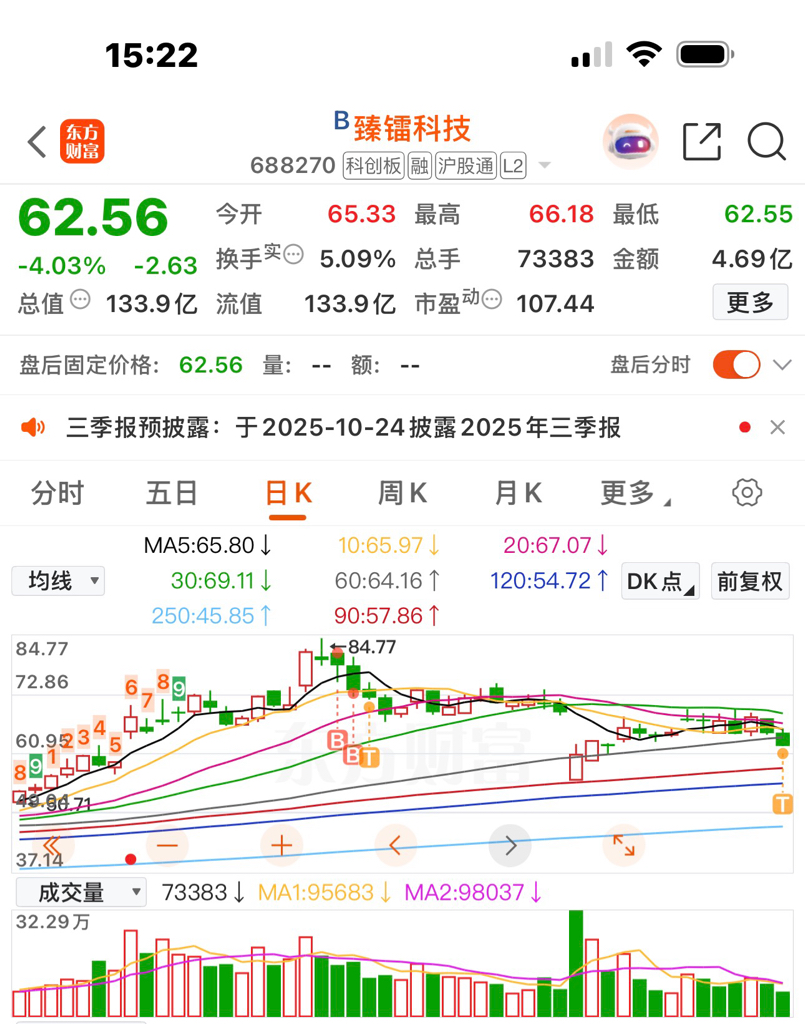Viewport: 805px width, 1024px height.
Task: Open the 成交量 indicator dropdown
Action: click(x=81, y=892)
